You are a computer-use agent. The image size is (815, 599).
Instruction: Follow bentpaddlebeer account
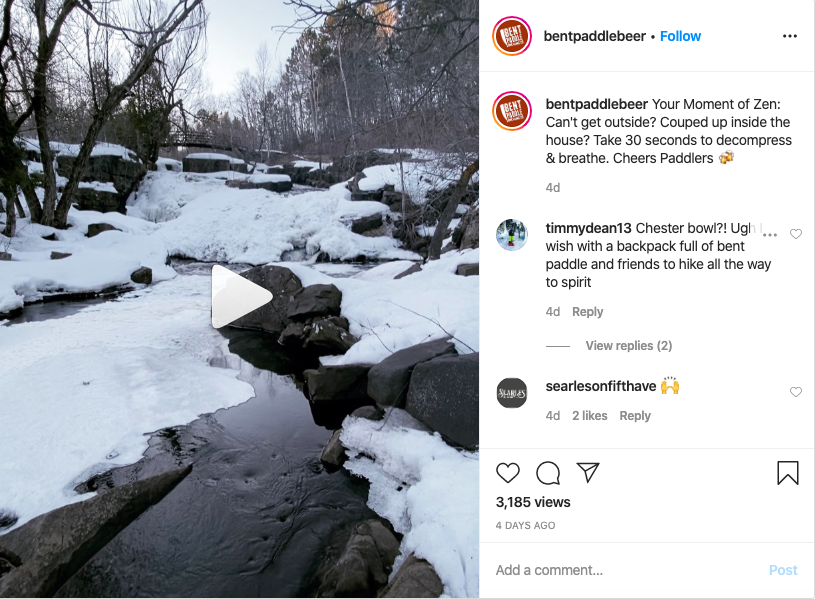pyautogui.click(x=680, y=36)
